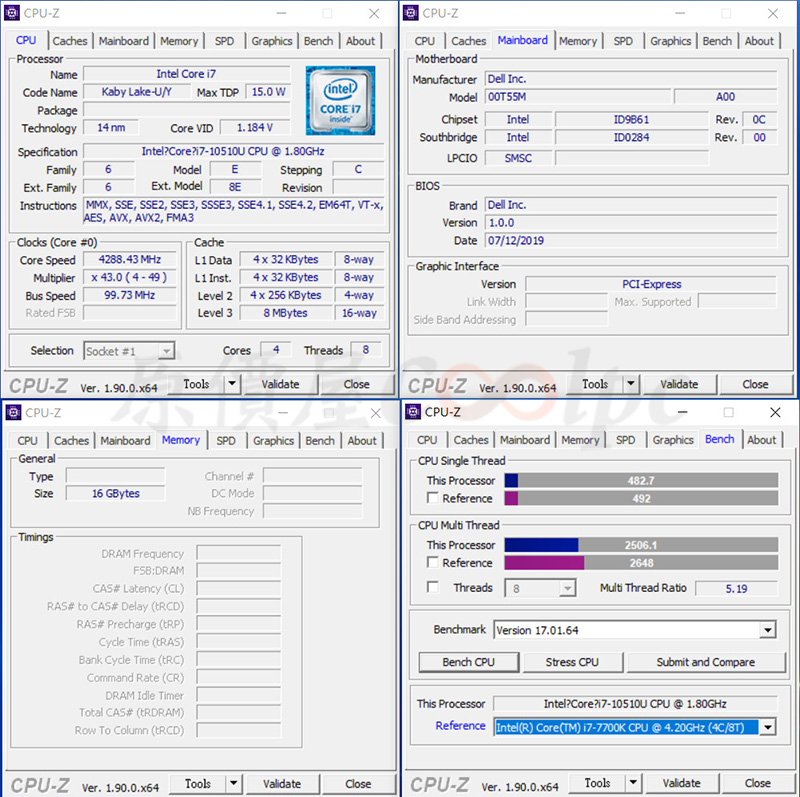
Task: Click Chipset model value ID9B61
Action: point(632,119)
